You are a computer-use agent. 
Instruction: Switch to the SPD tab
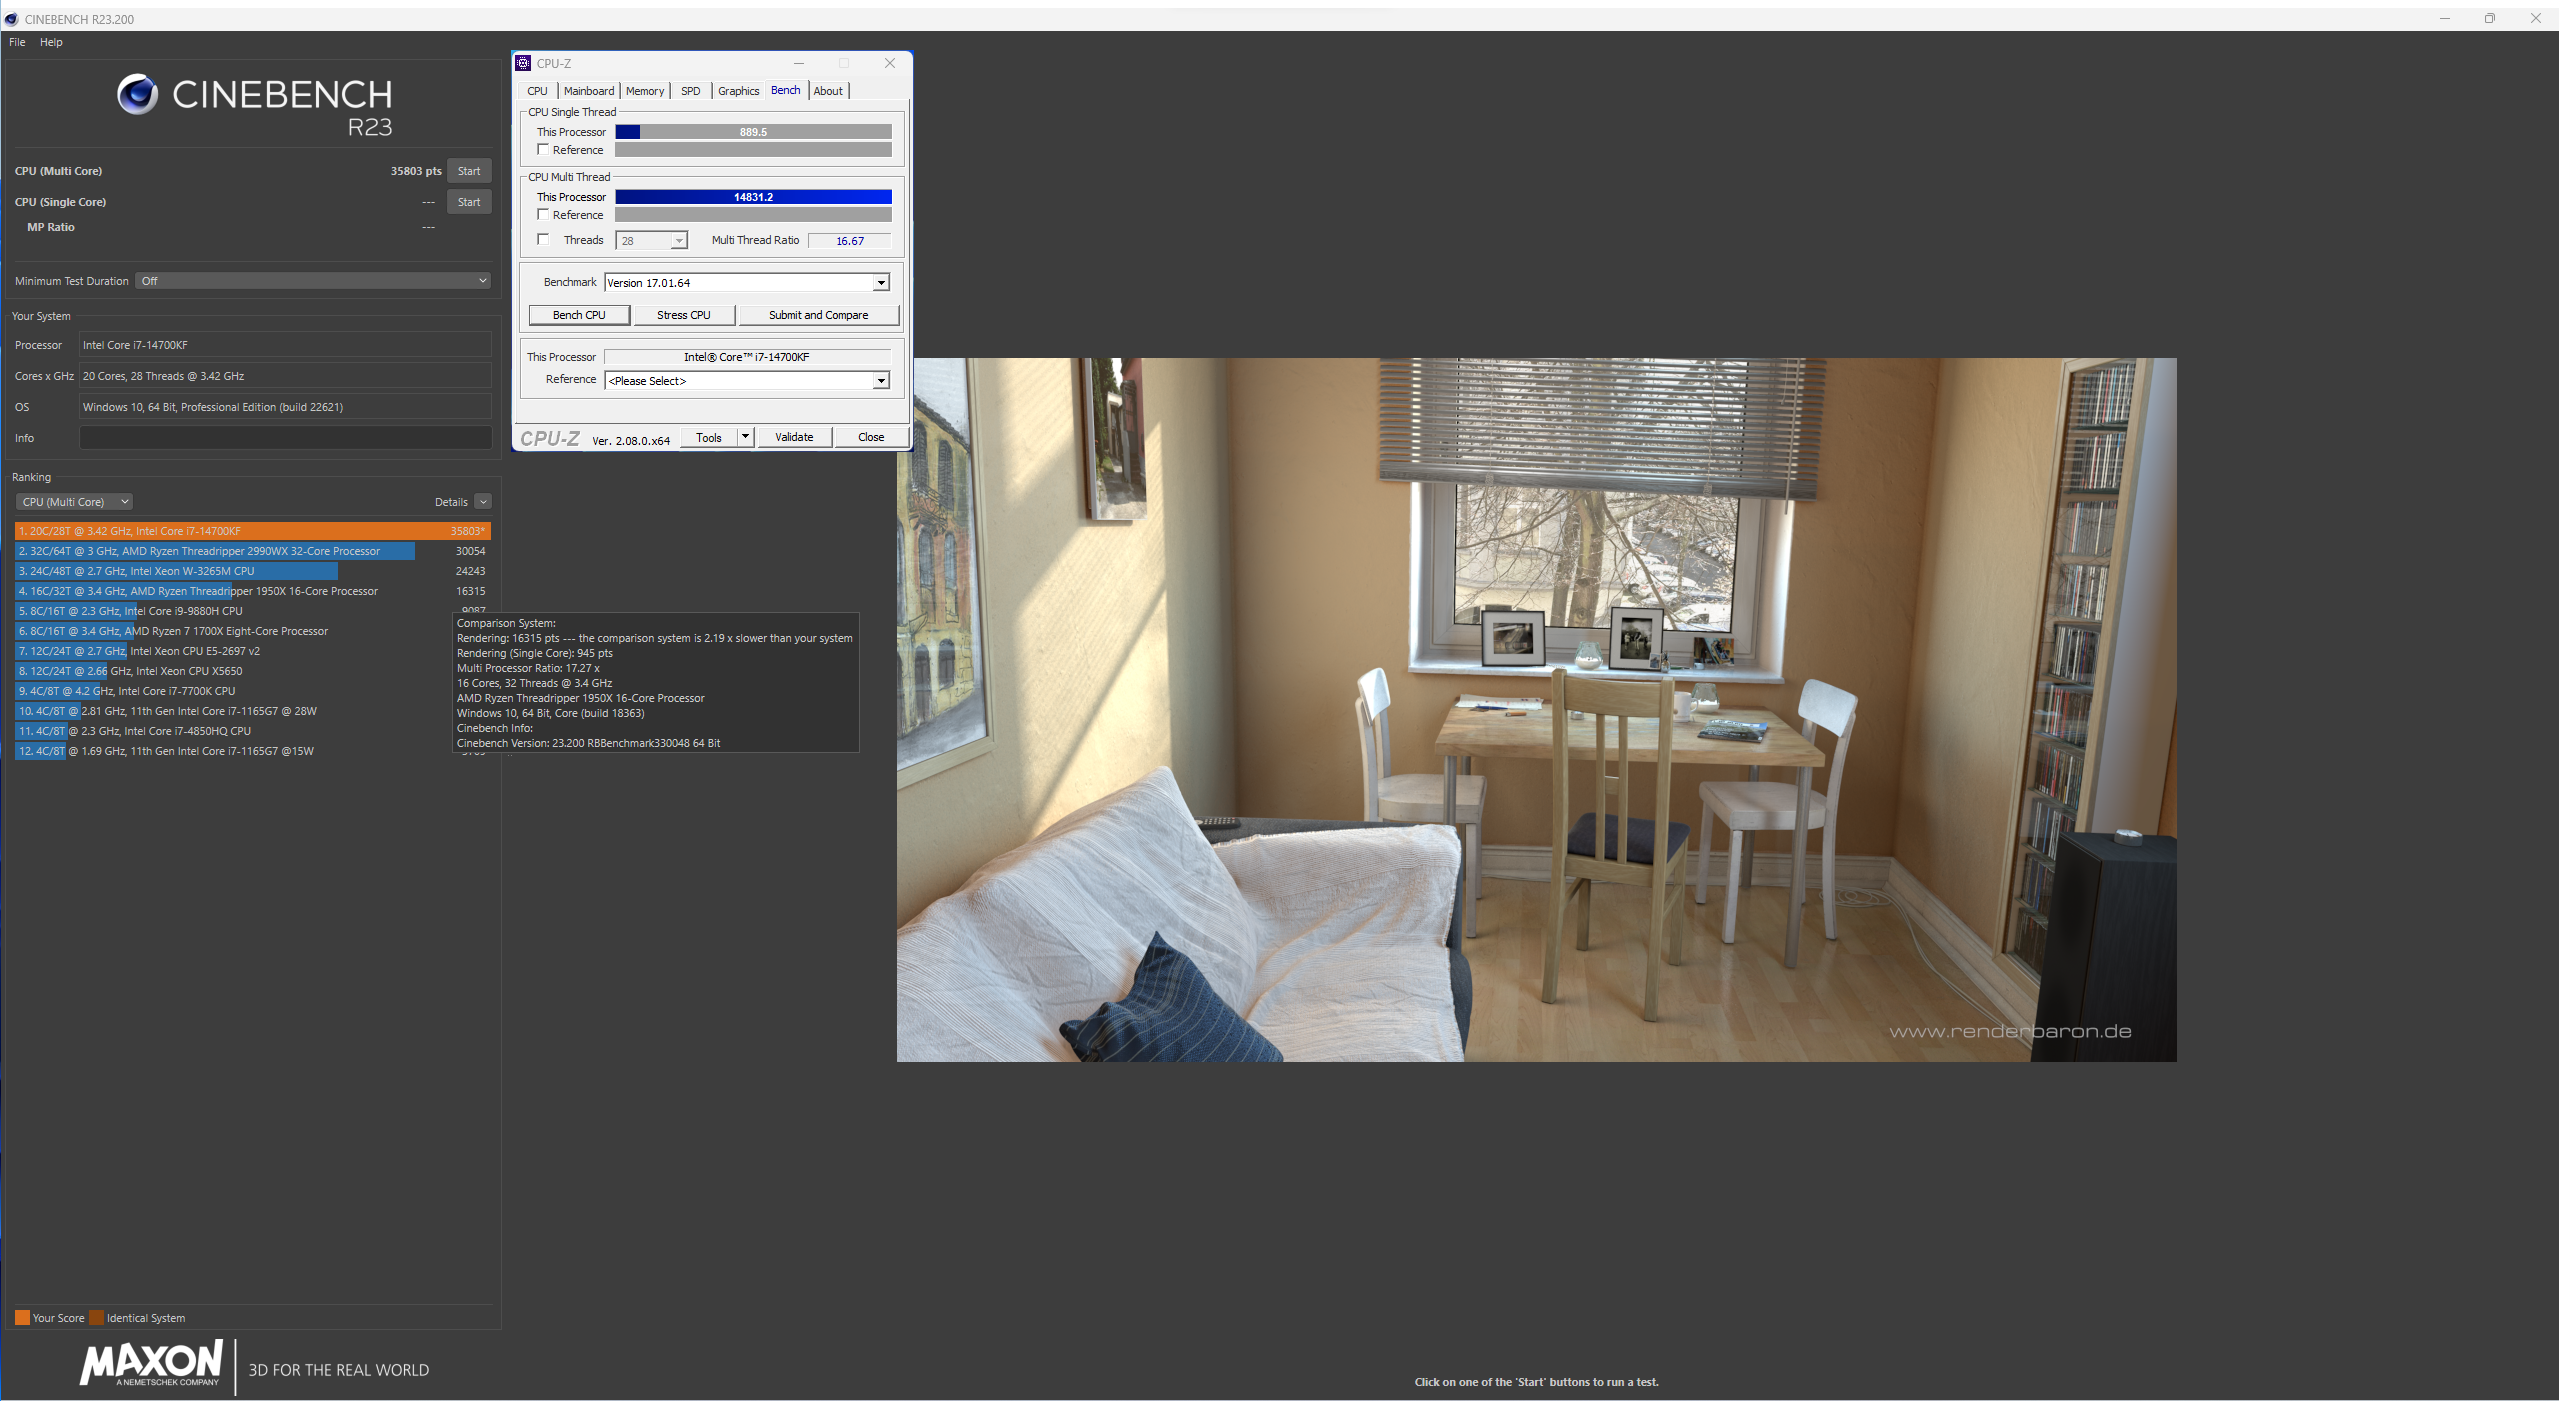[x=691, y=91]
